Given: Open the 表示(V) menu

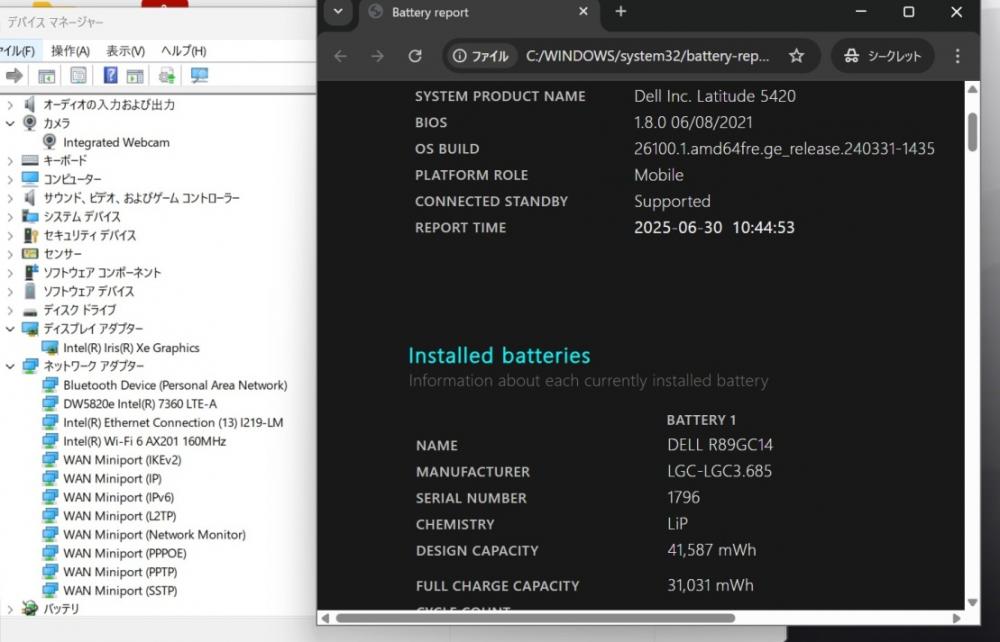Looking at the screenshot, I should [125, 51].
